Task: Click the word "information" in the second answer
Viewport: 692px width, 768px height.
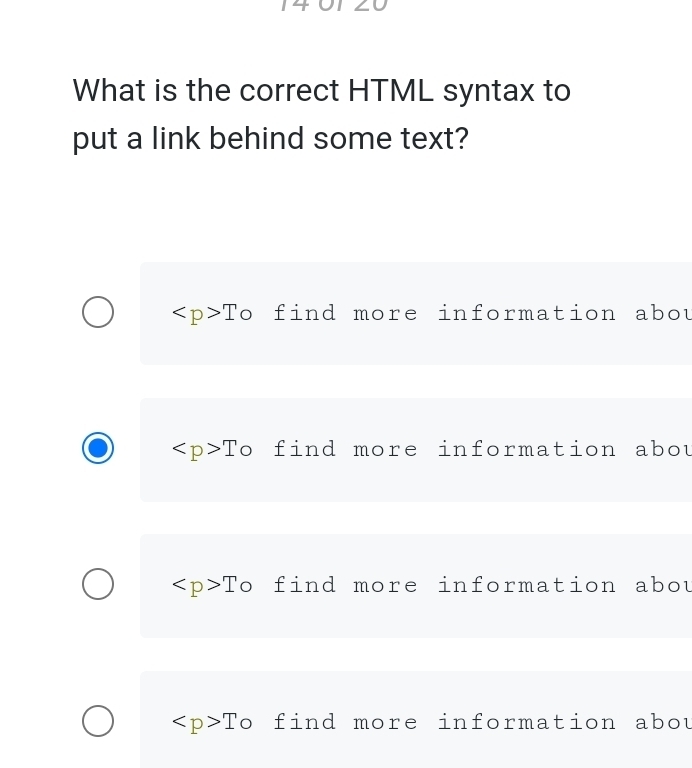Action: point(526,449)
